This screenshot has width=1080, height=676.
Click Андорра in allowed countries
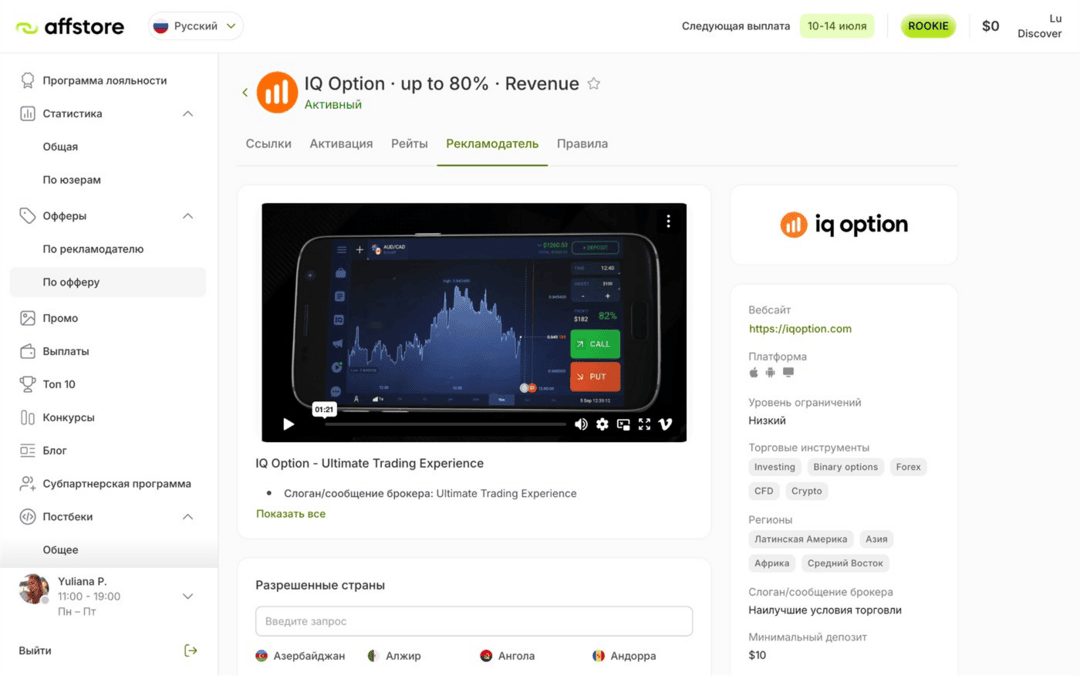[x=624, y=656]
